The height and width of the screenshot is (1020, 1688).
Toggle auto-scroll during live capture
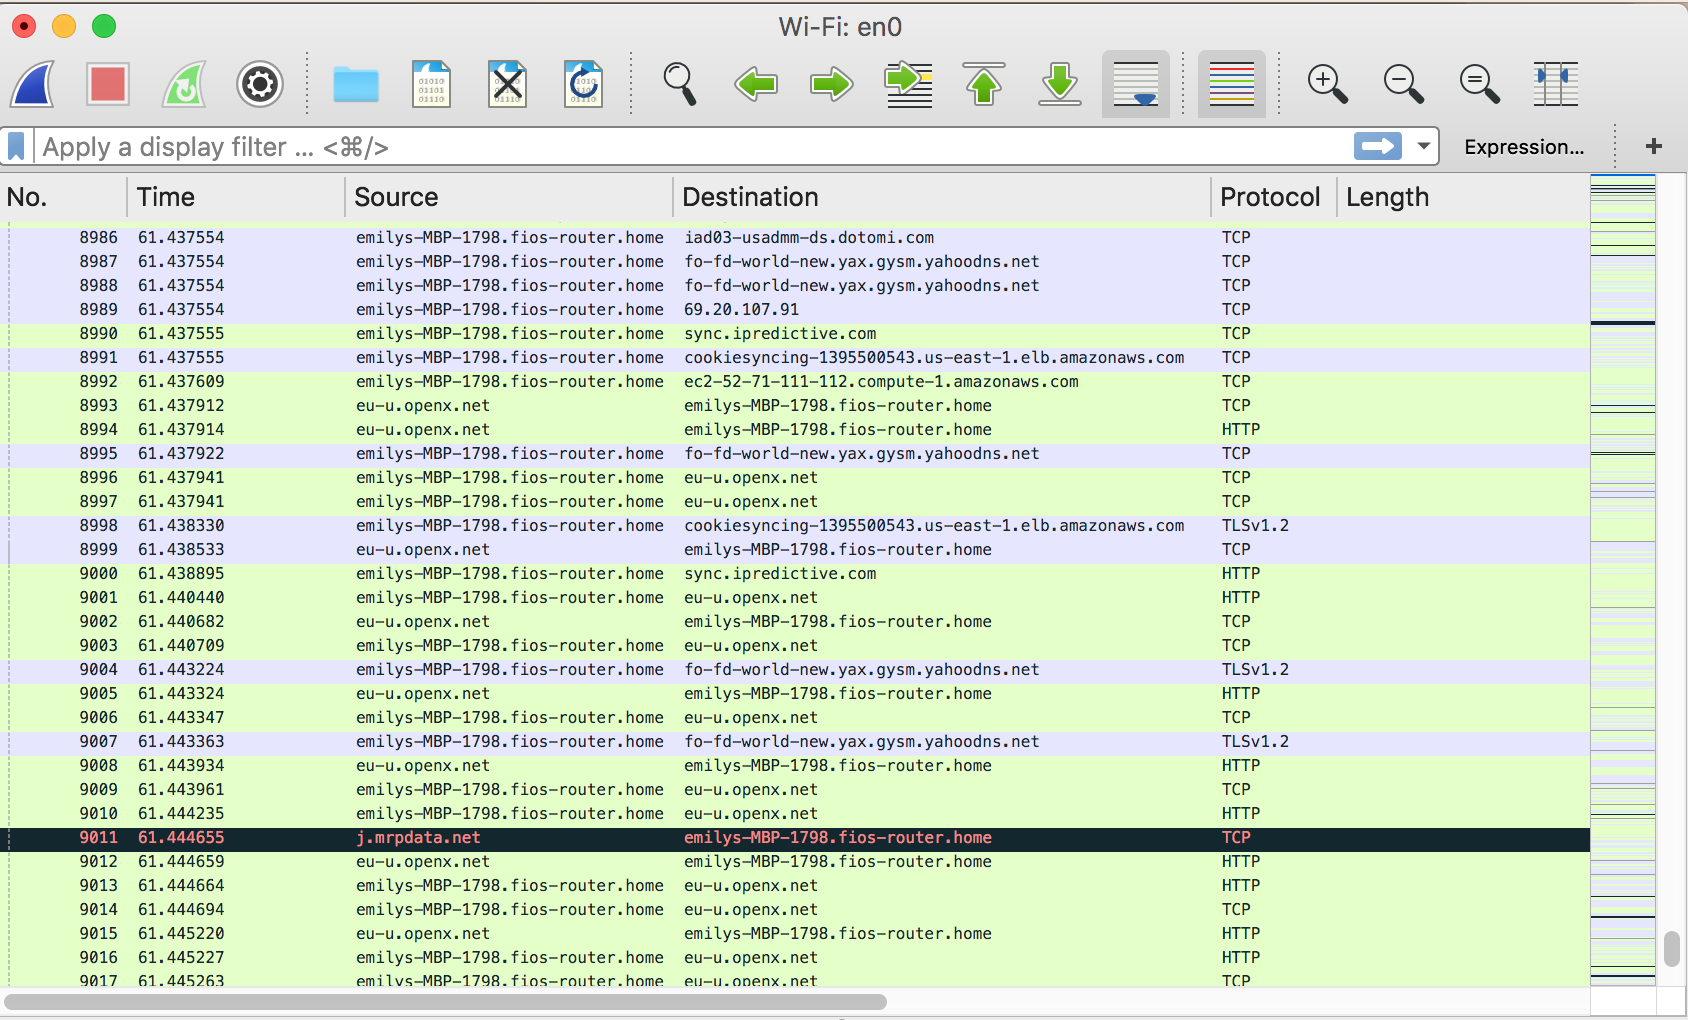point(1135,84)
